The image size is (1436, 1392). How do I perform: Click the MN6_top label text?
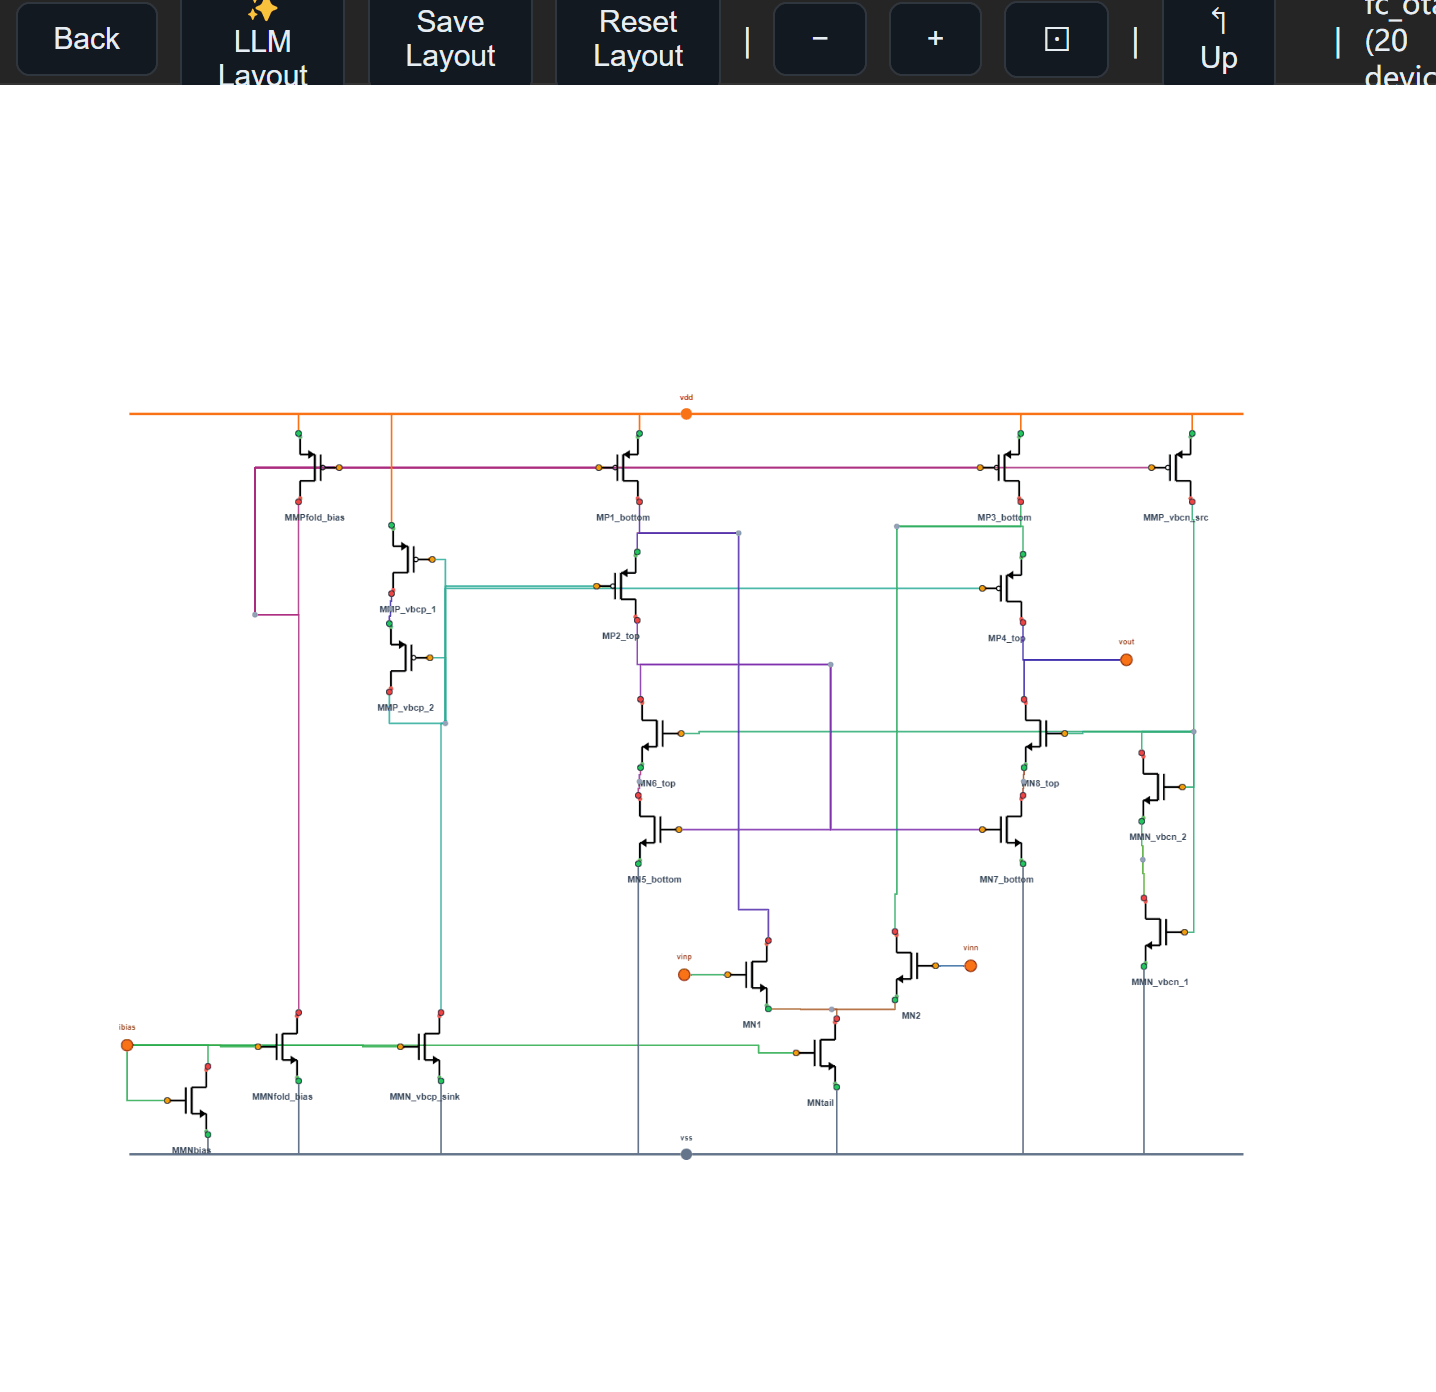pyautogui.click(x=657, y=784)
